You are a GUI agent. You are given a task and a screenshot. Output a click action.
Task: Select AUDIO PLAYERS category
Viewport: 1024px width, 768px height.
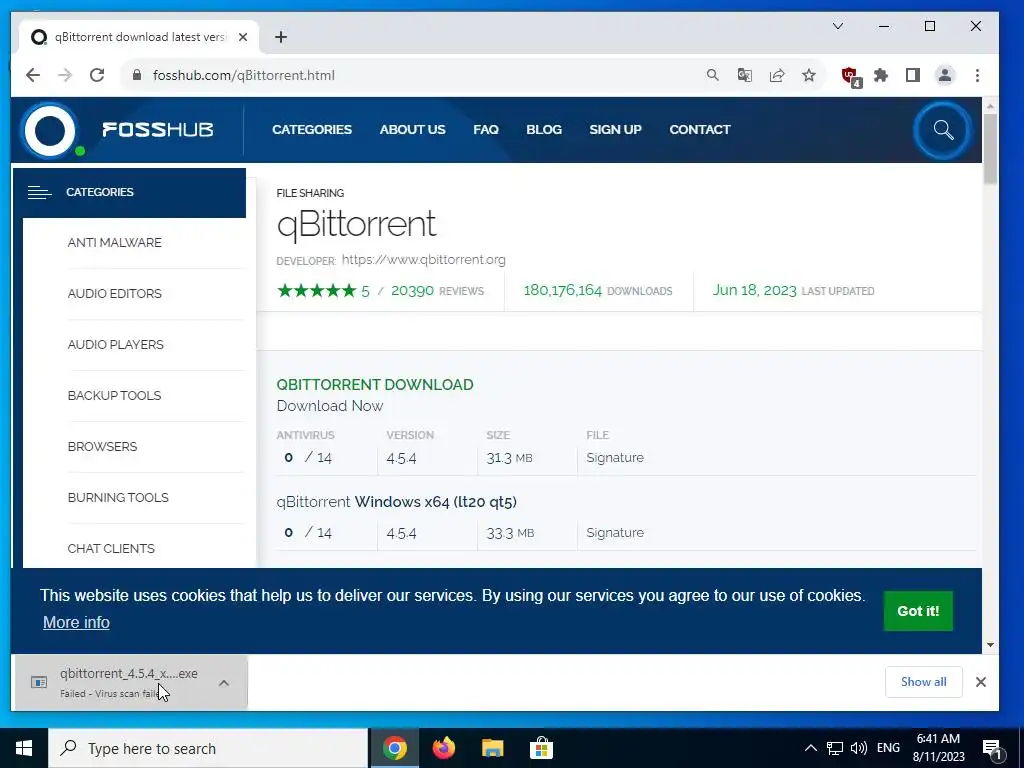pyautogui.click(x=116, y=344)
